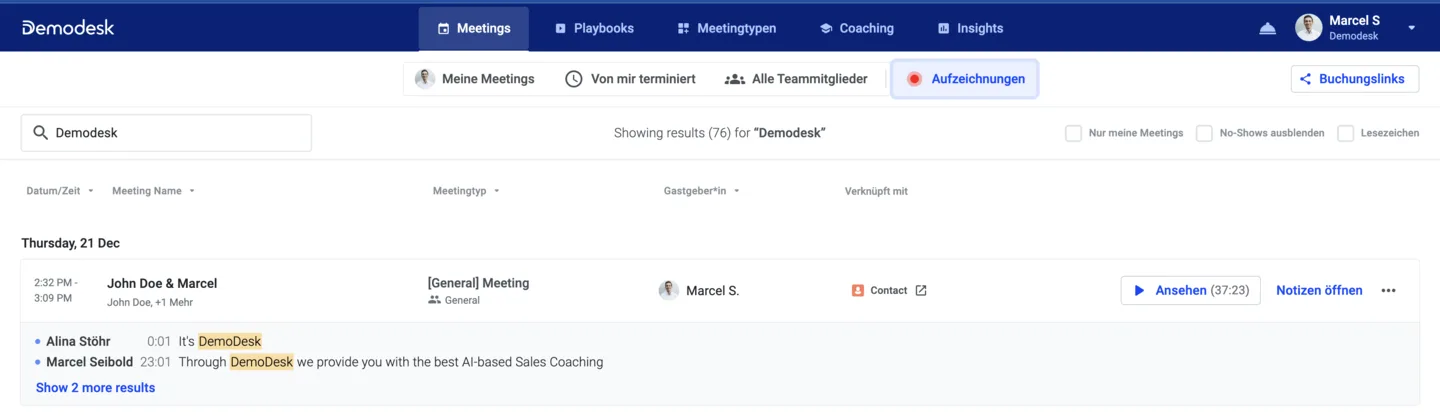Click Notizen öffnen link

click(1319, 290)
